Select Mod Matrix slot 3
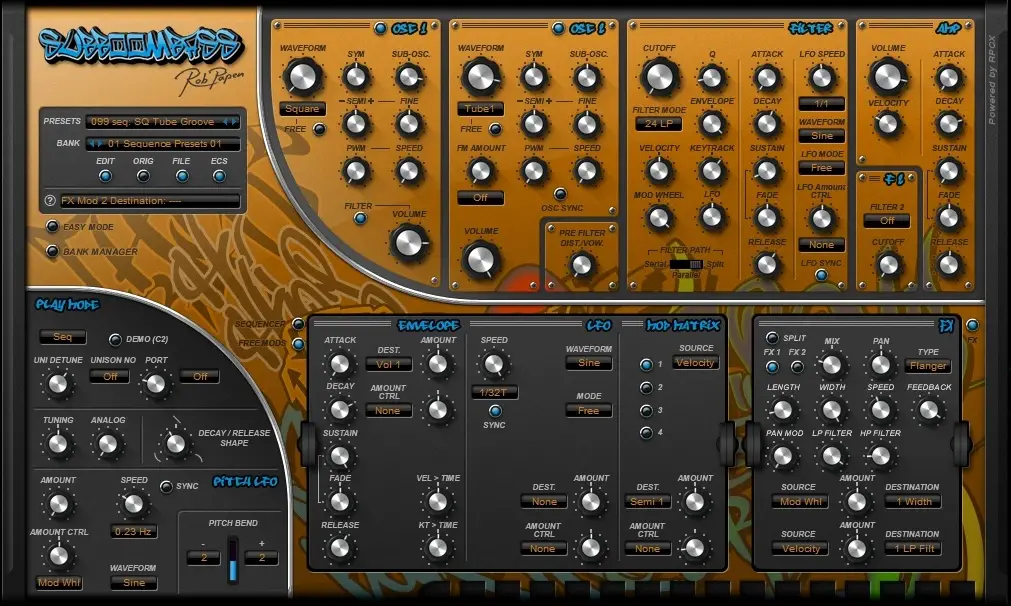The image size is (1011, 606). (646, 411)
